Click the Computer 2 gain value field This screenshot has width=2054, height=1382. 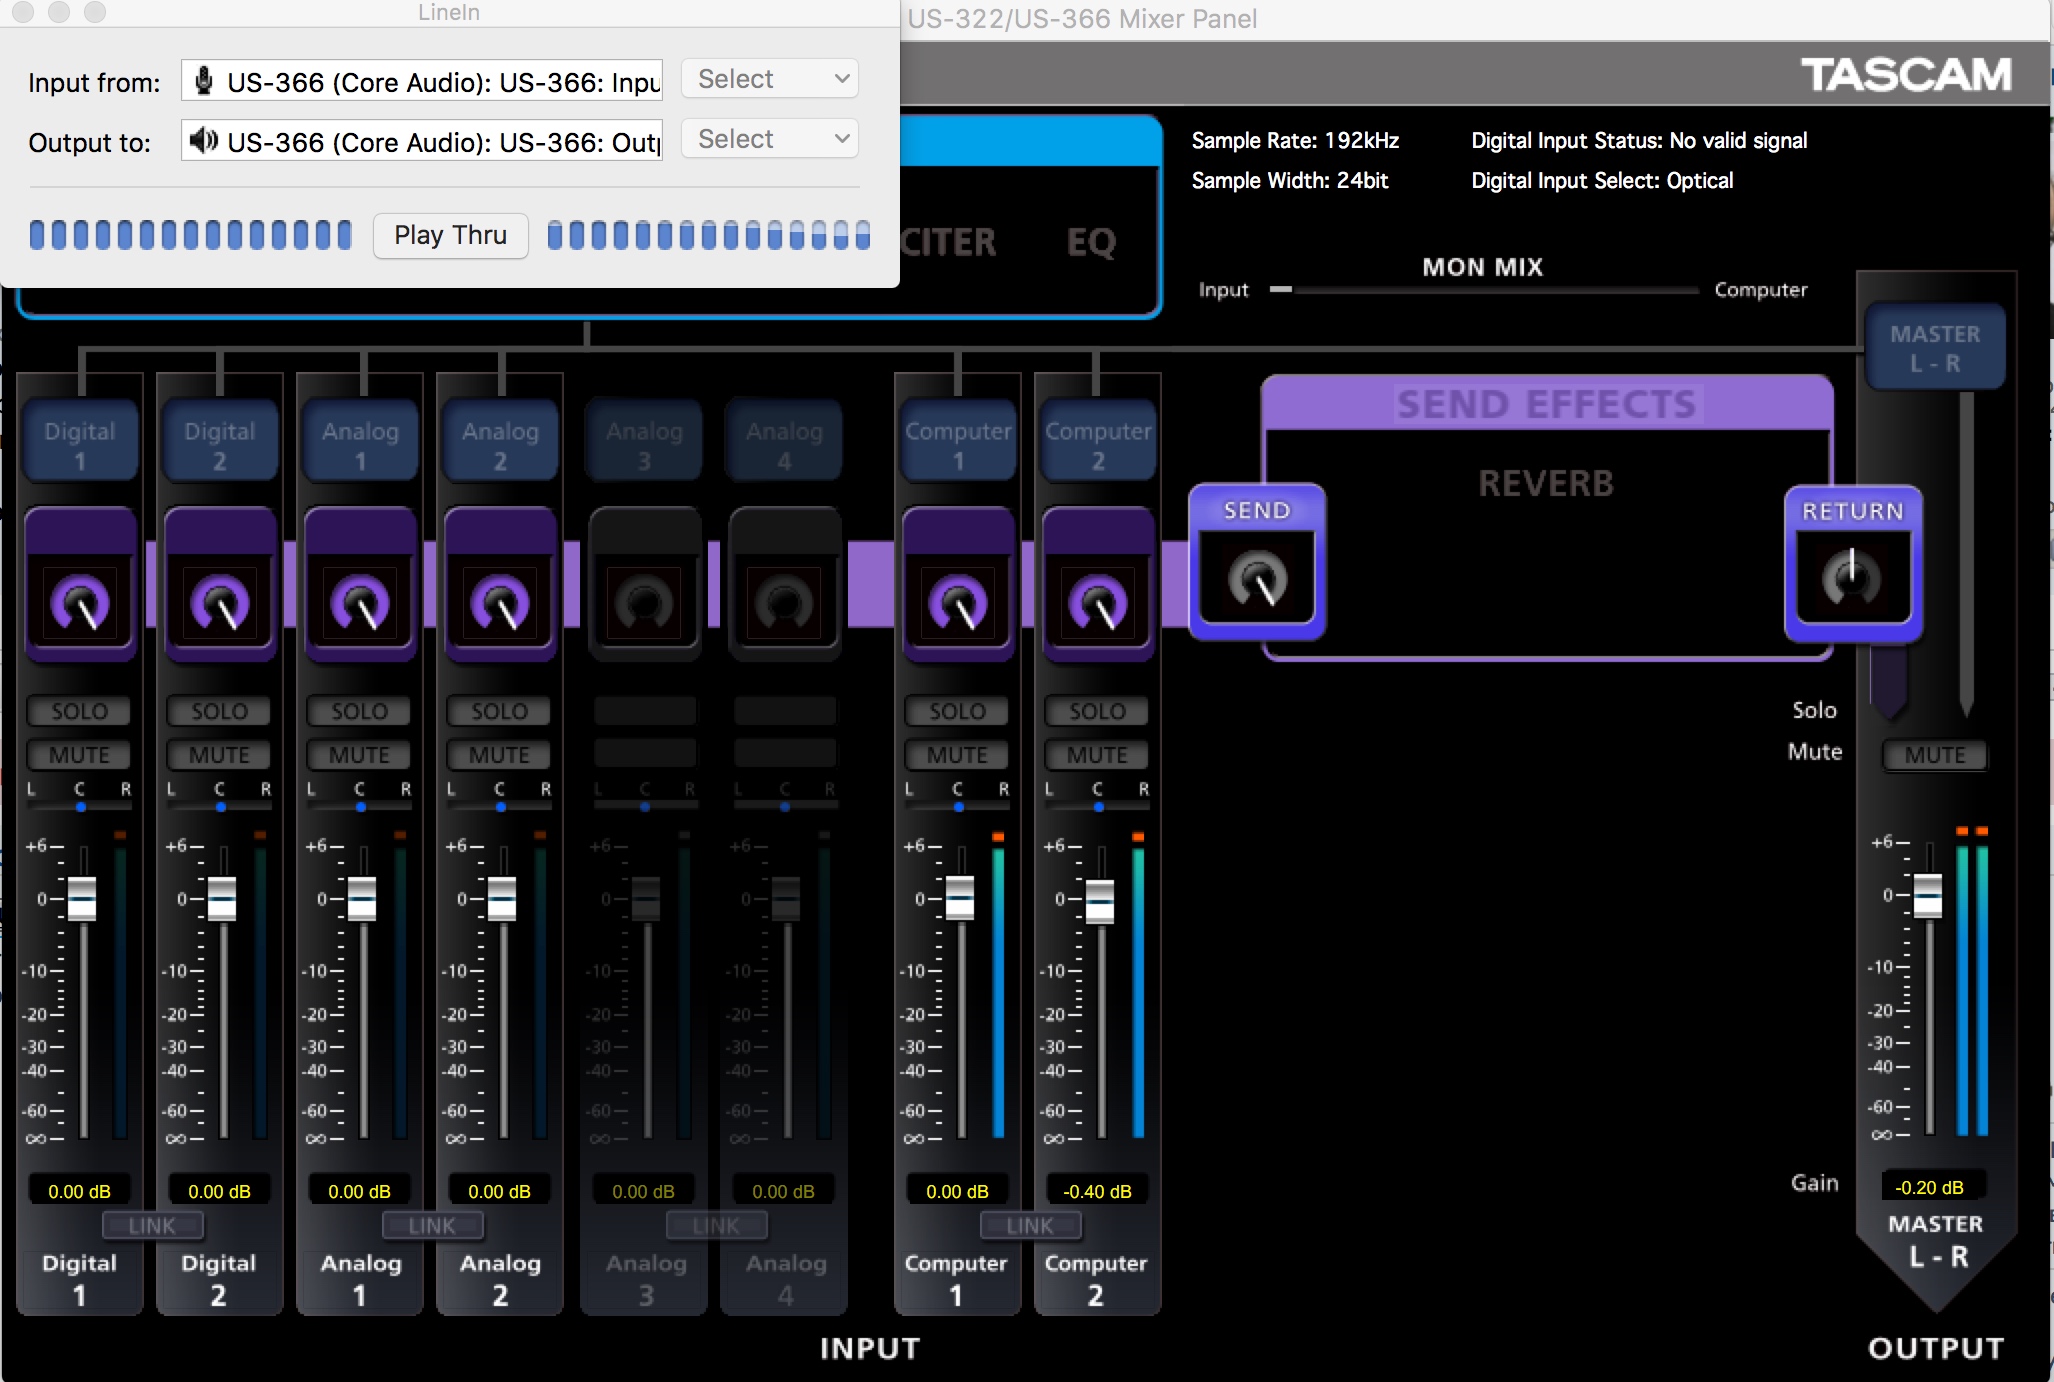[x=1097, y=1191]
